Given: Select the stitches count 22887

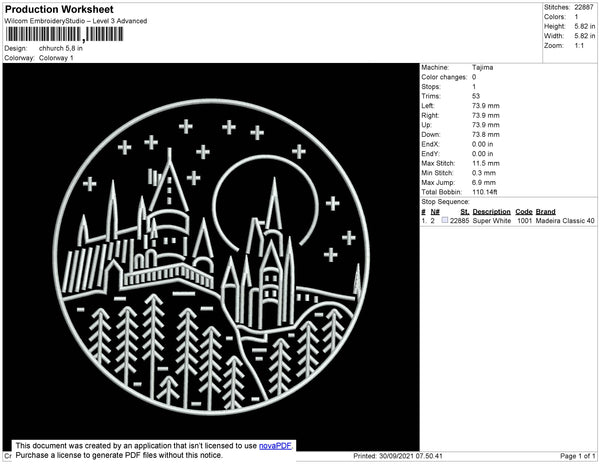Looking at the screenshot, I should pyautogui.click(x=584, y=7).
